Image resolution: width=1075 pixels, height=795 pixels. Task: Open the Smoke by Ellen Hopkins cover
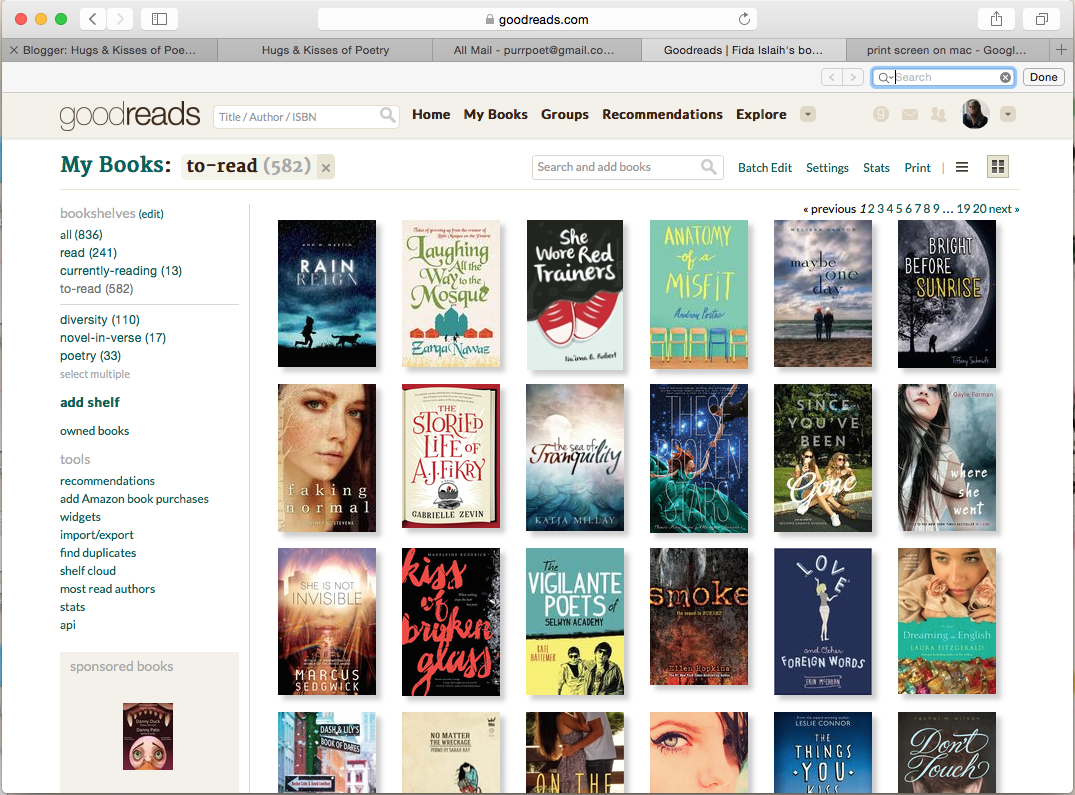[x=699, y=616]
